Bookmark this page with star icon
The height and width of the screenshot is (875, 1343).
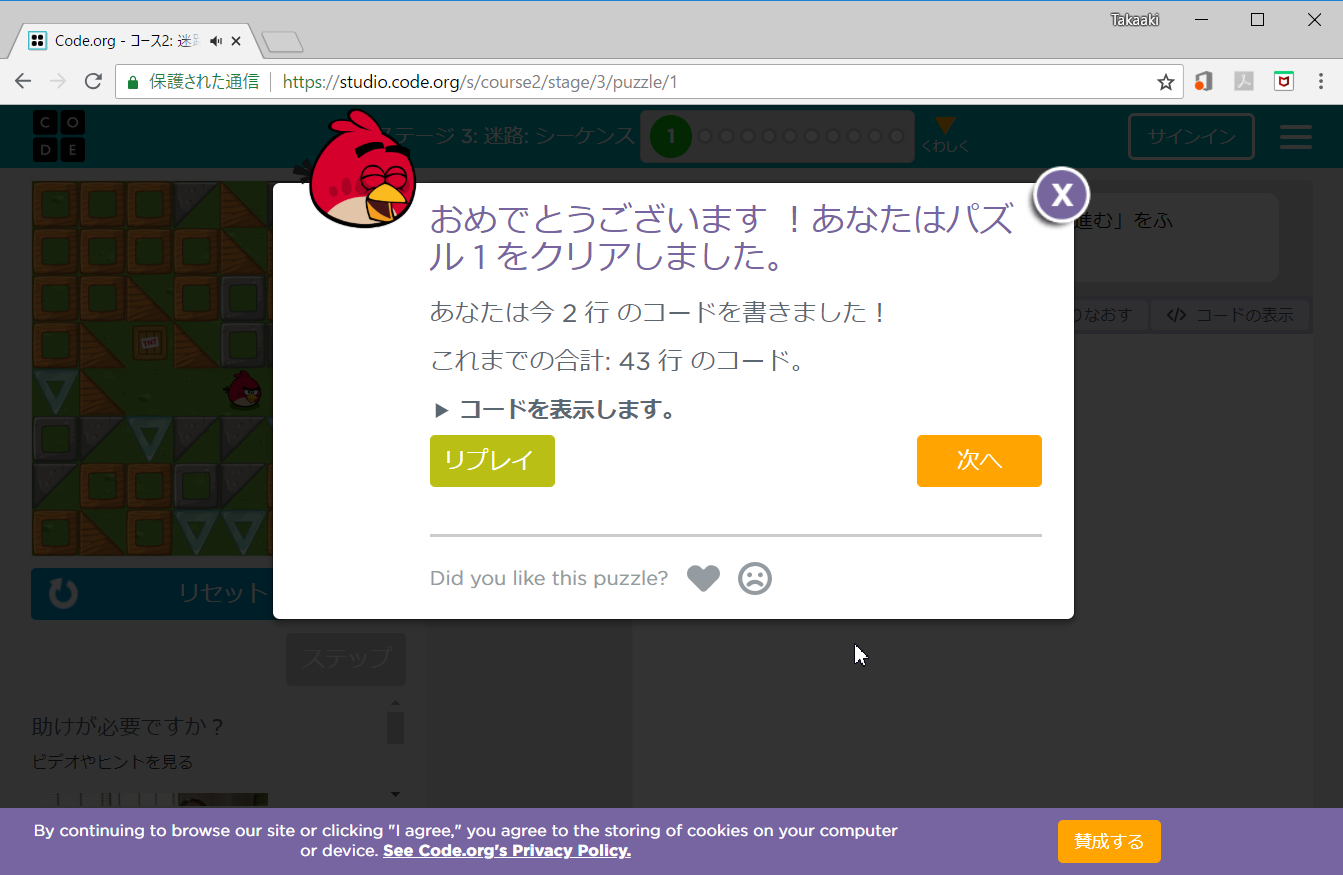pyautogui.click(x=1166, y=82)
